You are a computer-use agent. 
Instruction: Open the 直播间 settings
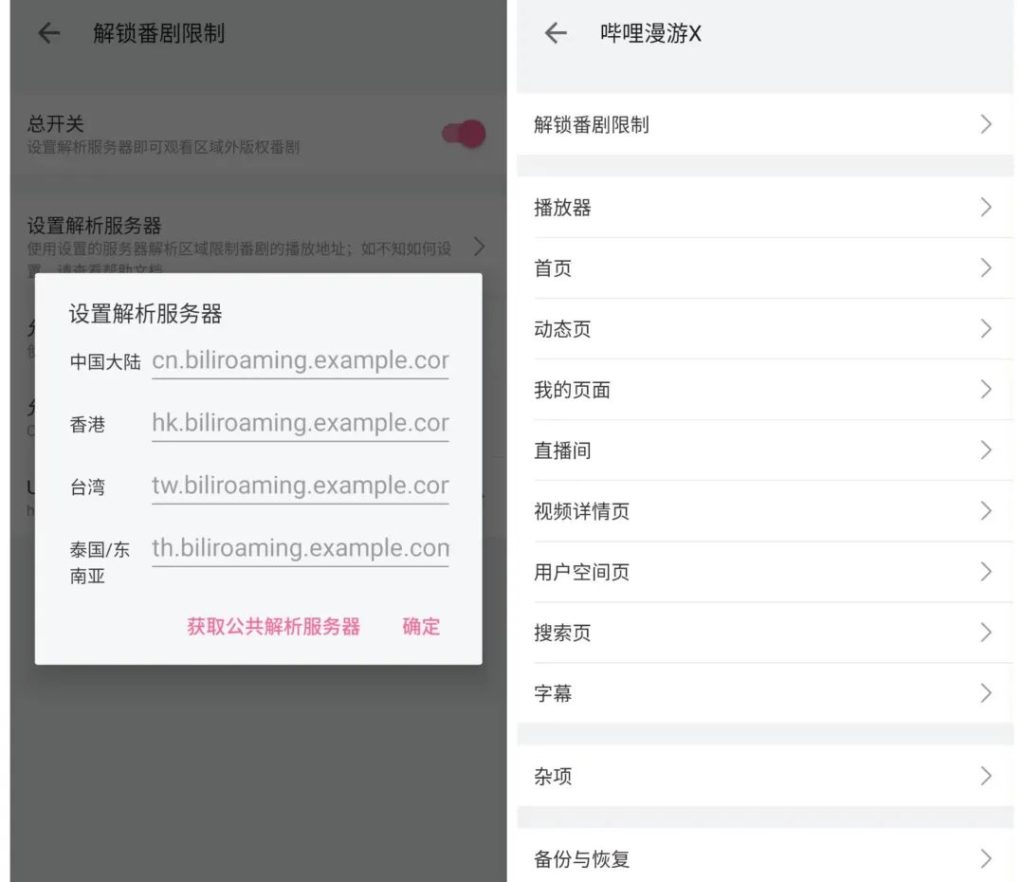[765, 450]
